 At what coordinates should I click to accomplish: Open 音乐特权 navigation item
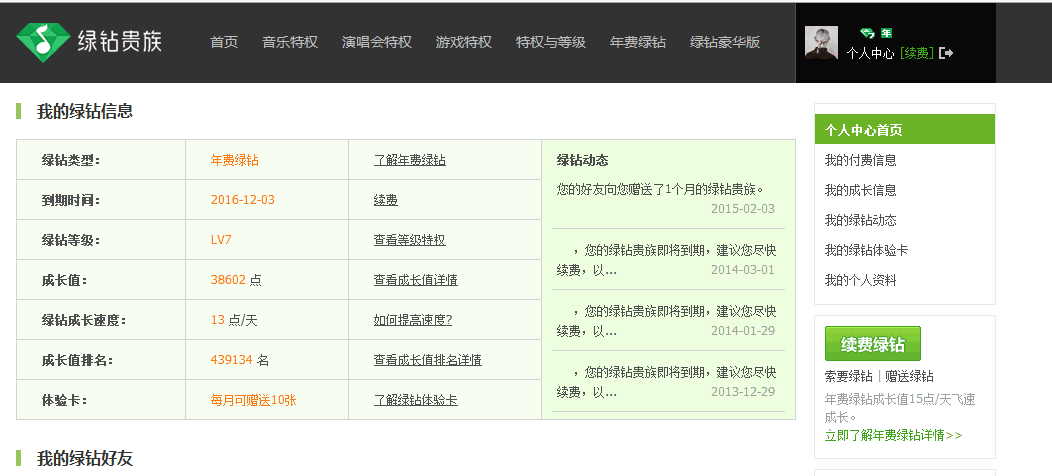[290, 42]
